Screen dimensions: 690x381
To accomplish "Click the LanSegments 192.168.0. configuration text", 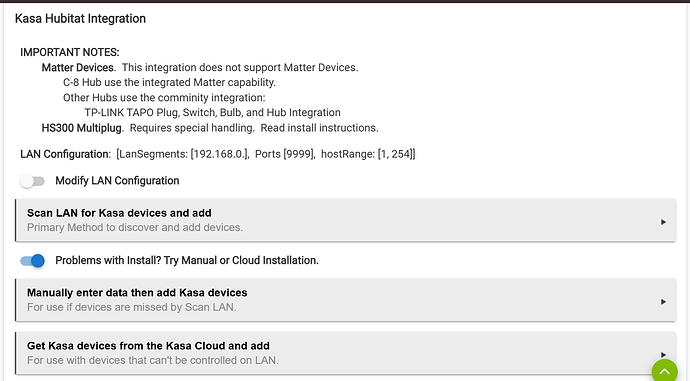I will (x=183, y=154).
